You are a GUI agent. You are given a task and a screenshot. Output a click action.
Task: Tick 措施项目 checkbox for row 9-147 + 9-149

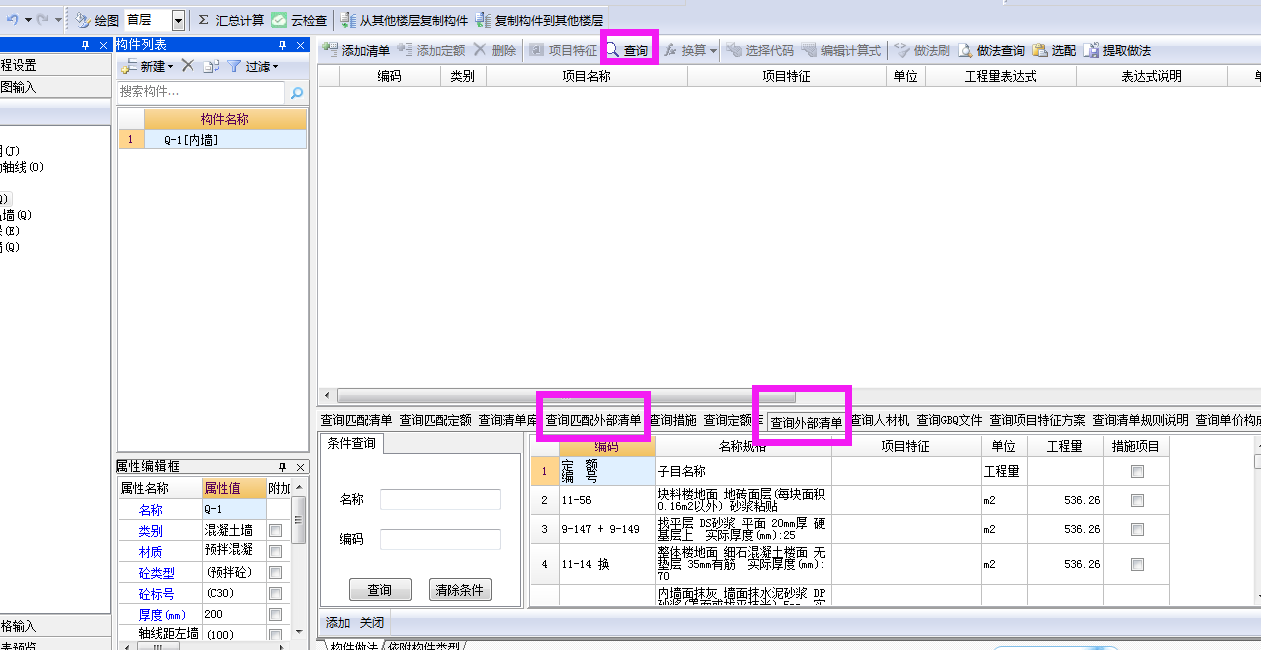pyautogui.click(x=1137, y=529)
